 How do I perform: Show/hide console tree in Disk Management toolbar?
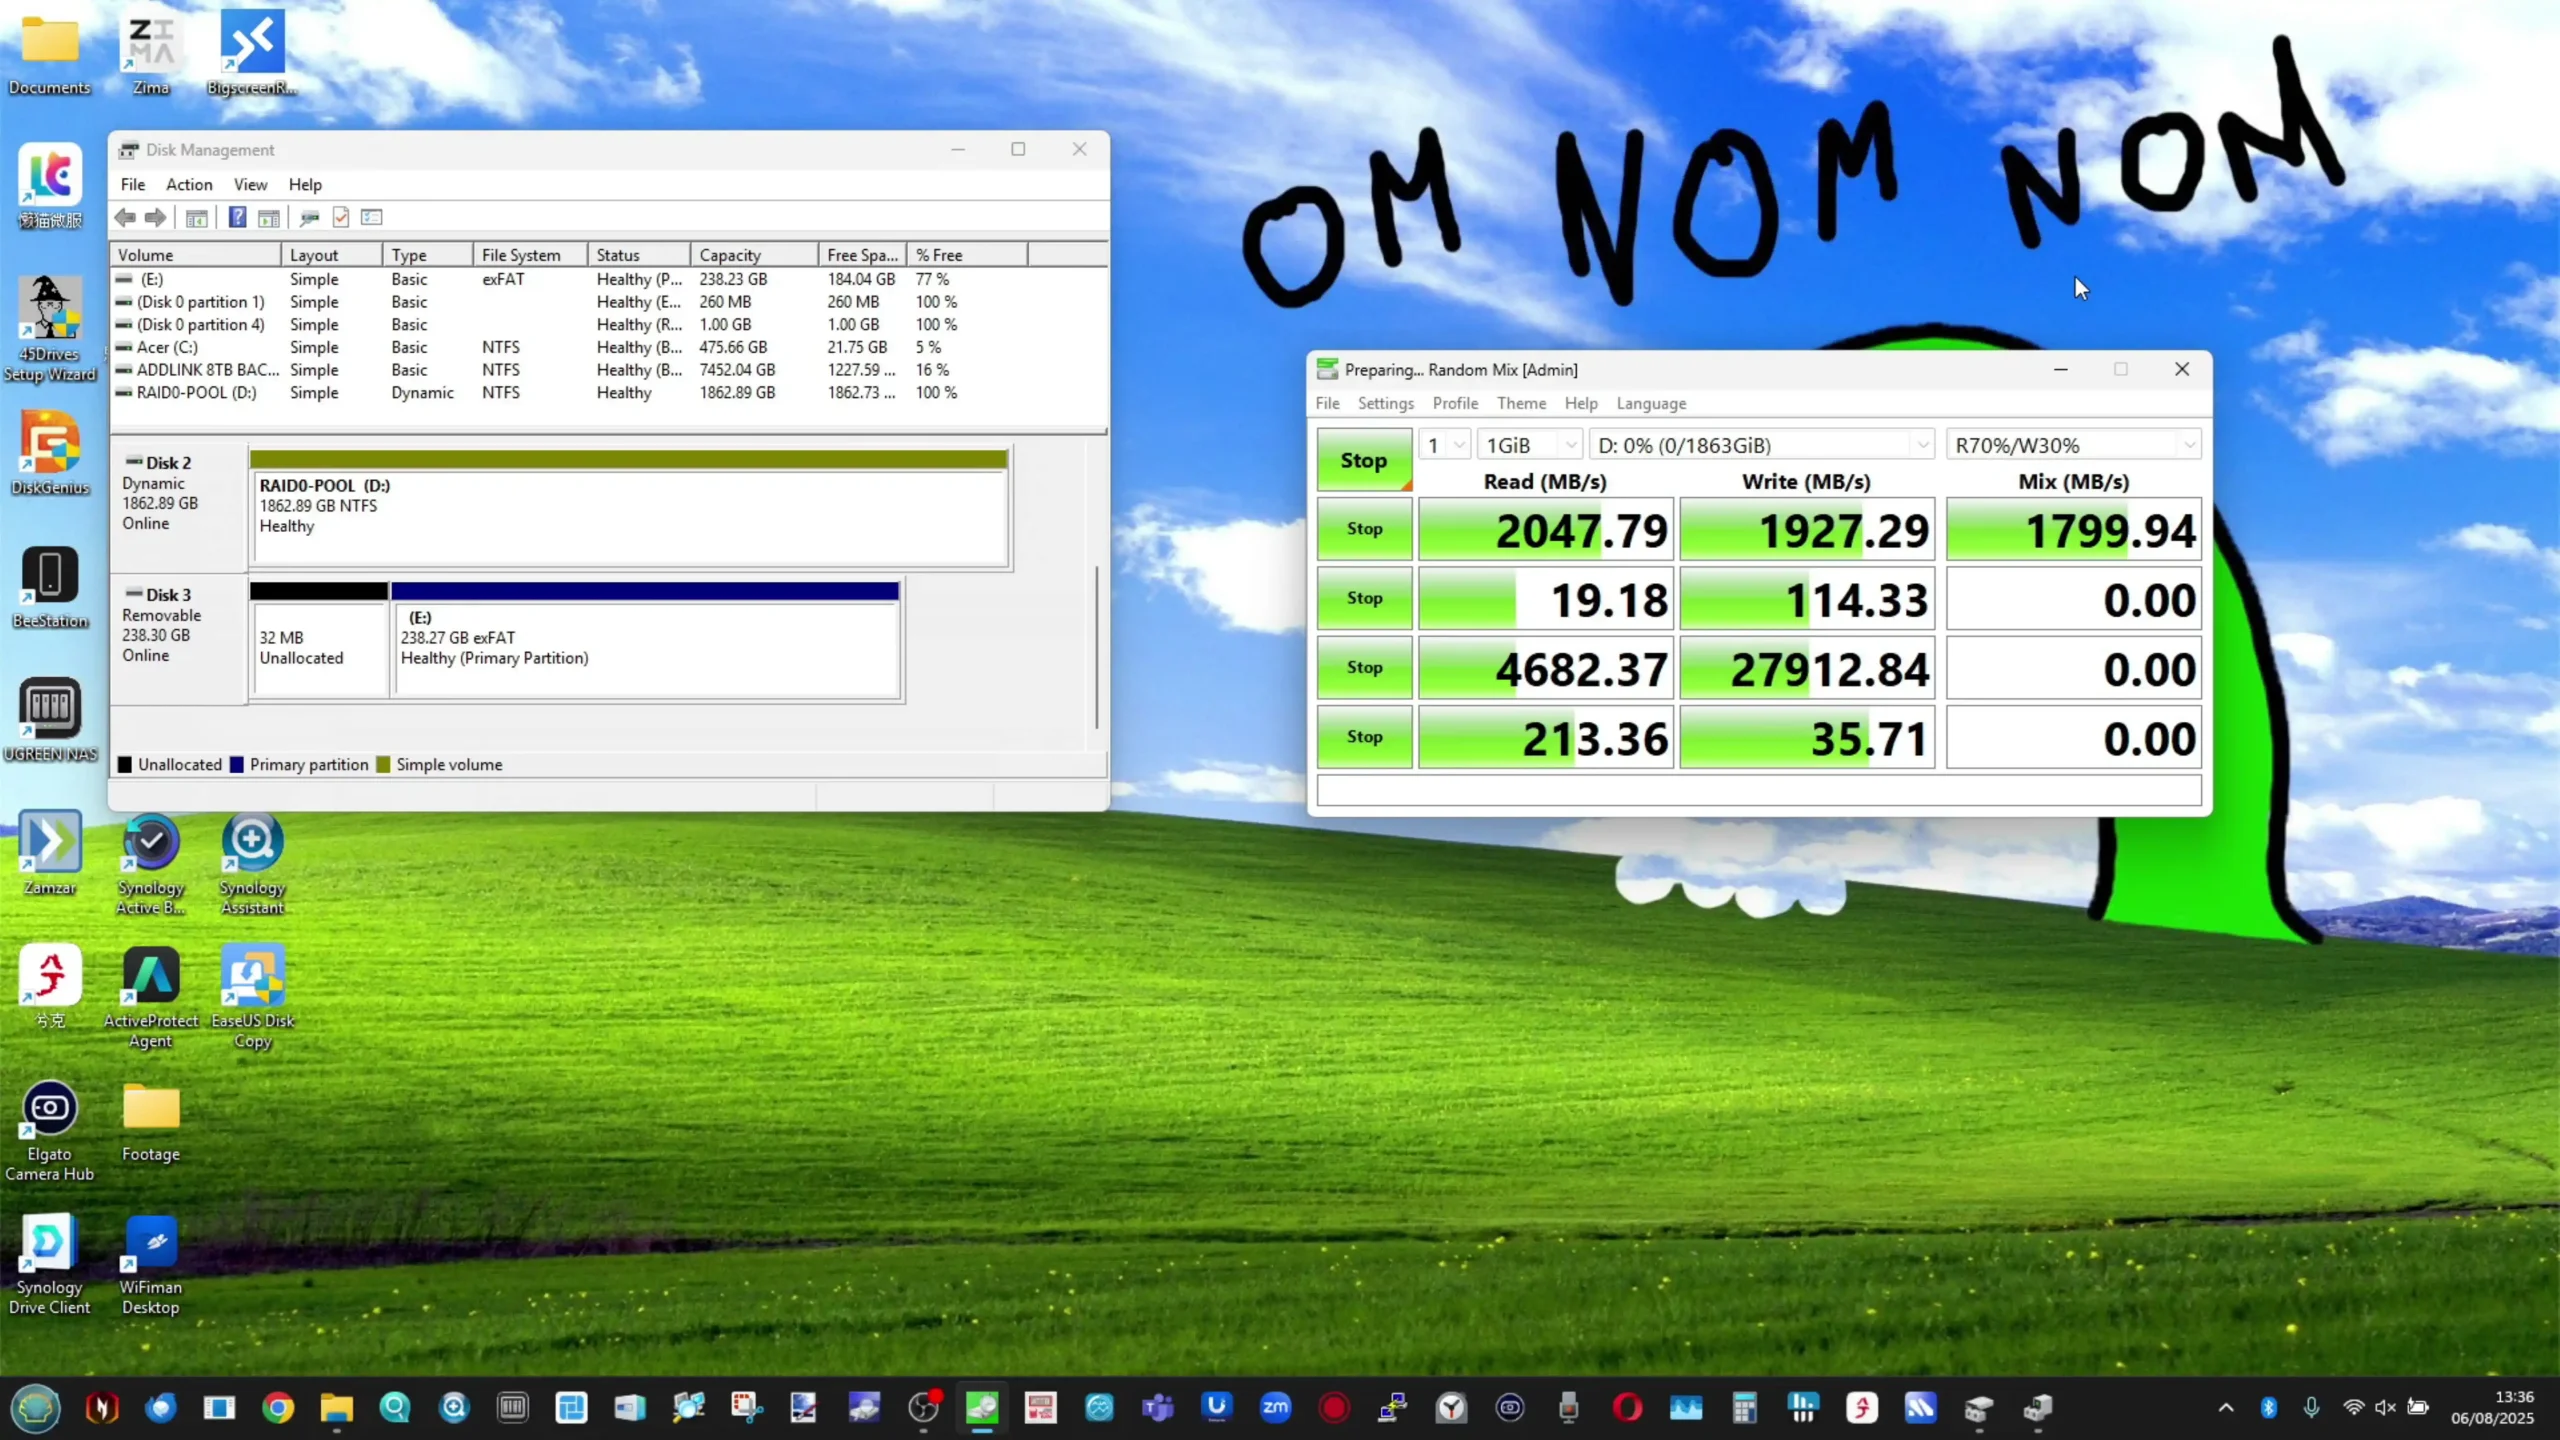196,217
